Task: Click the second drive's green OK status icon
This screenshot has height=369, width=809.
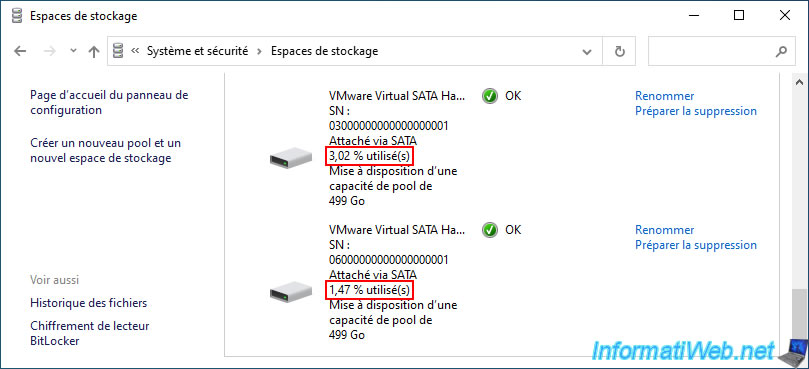Action: 490,230
